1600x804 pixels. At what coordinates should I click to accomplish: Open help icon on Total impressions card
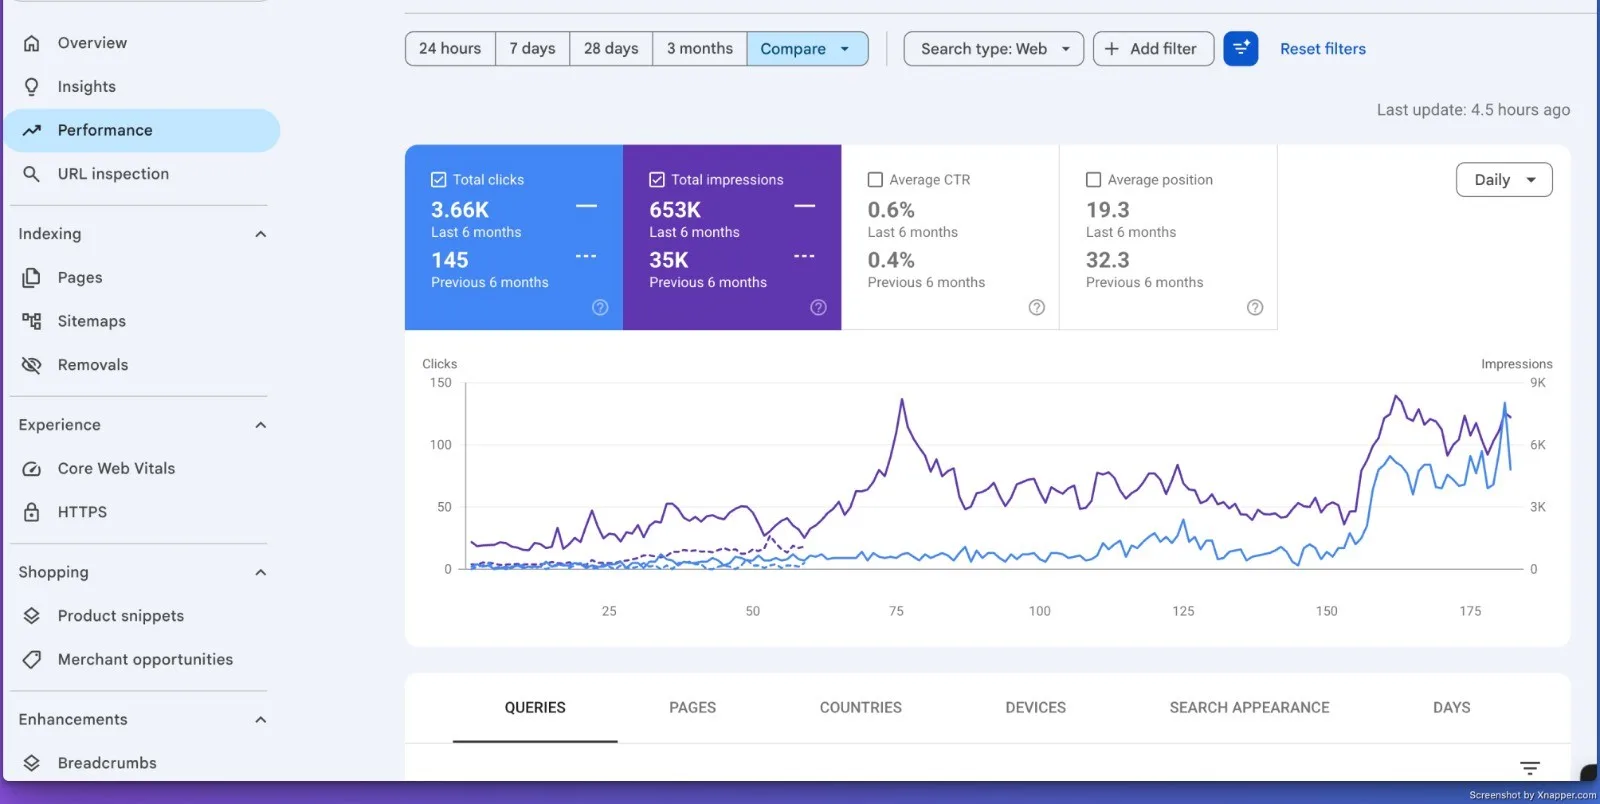pyautogui.click(x=818, y=307)
